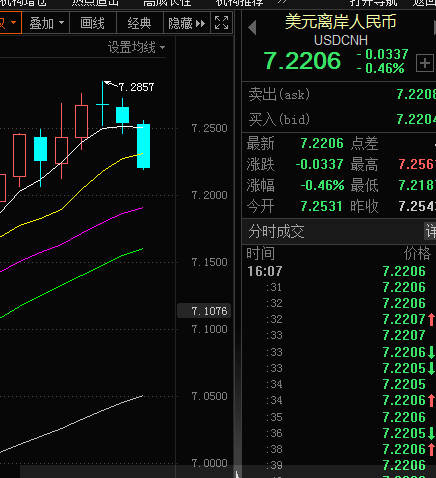
Task: Go to previous instrument with left arrow
Action: coord(252,27)
